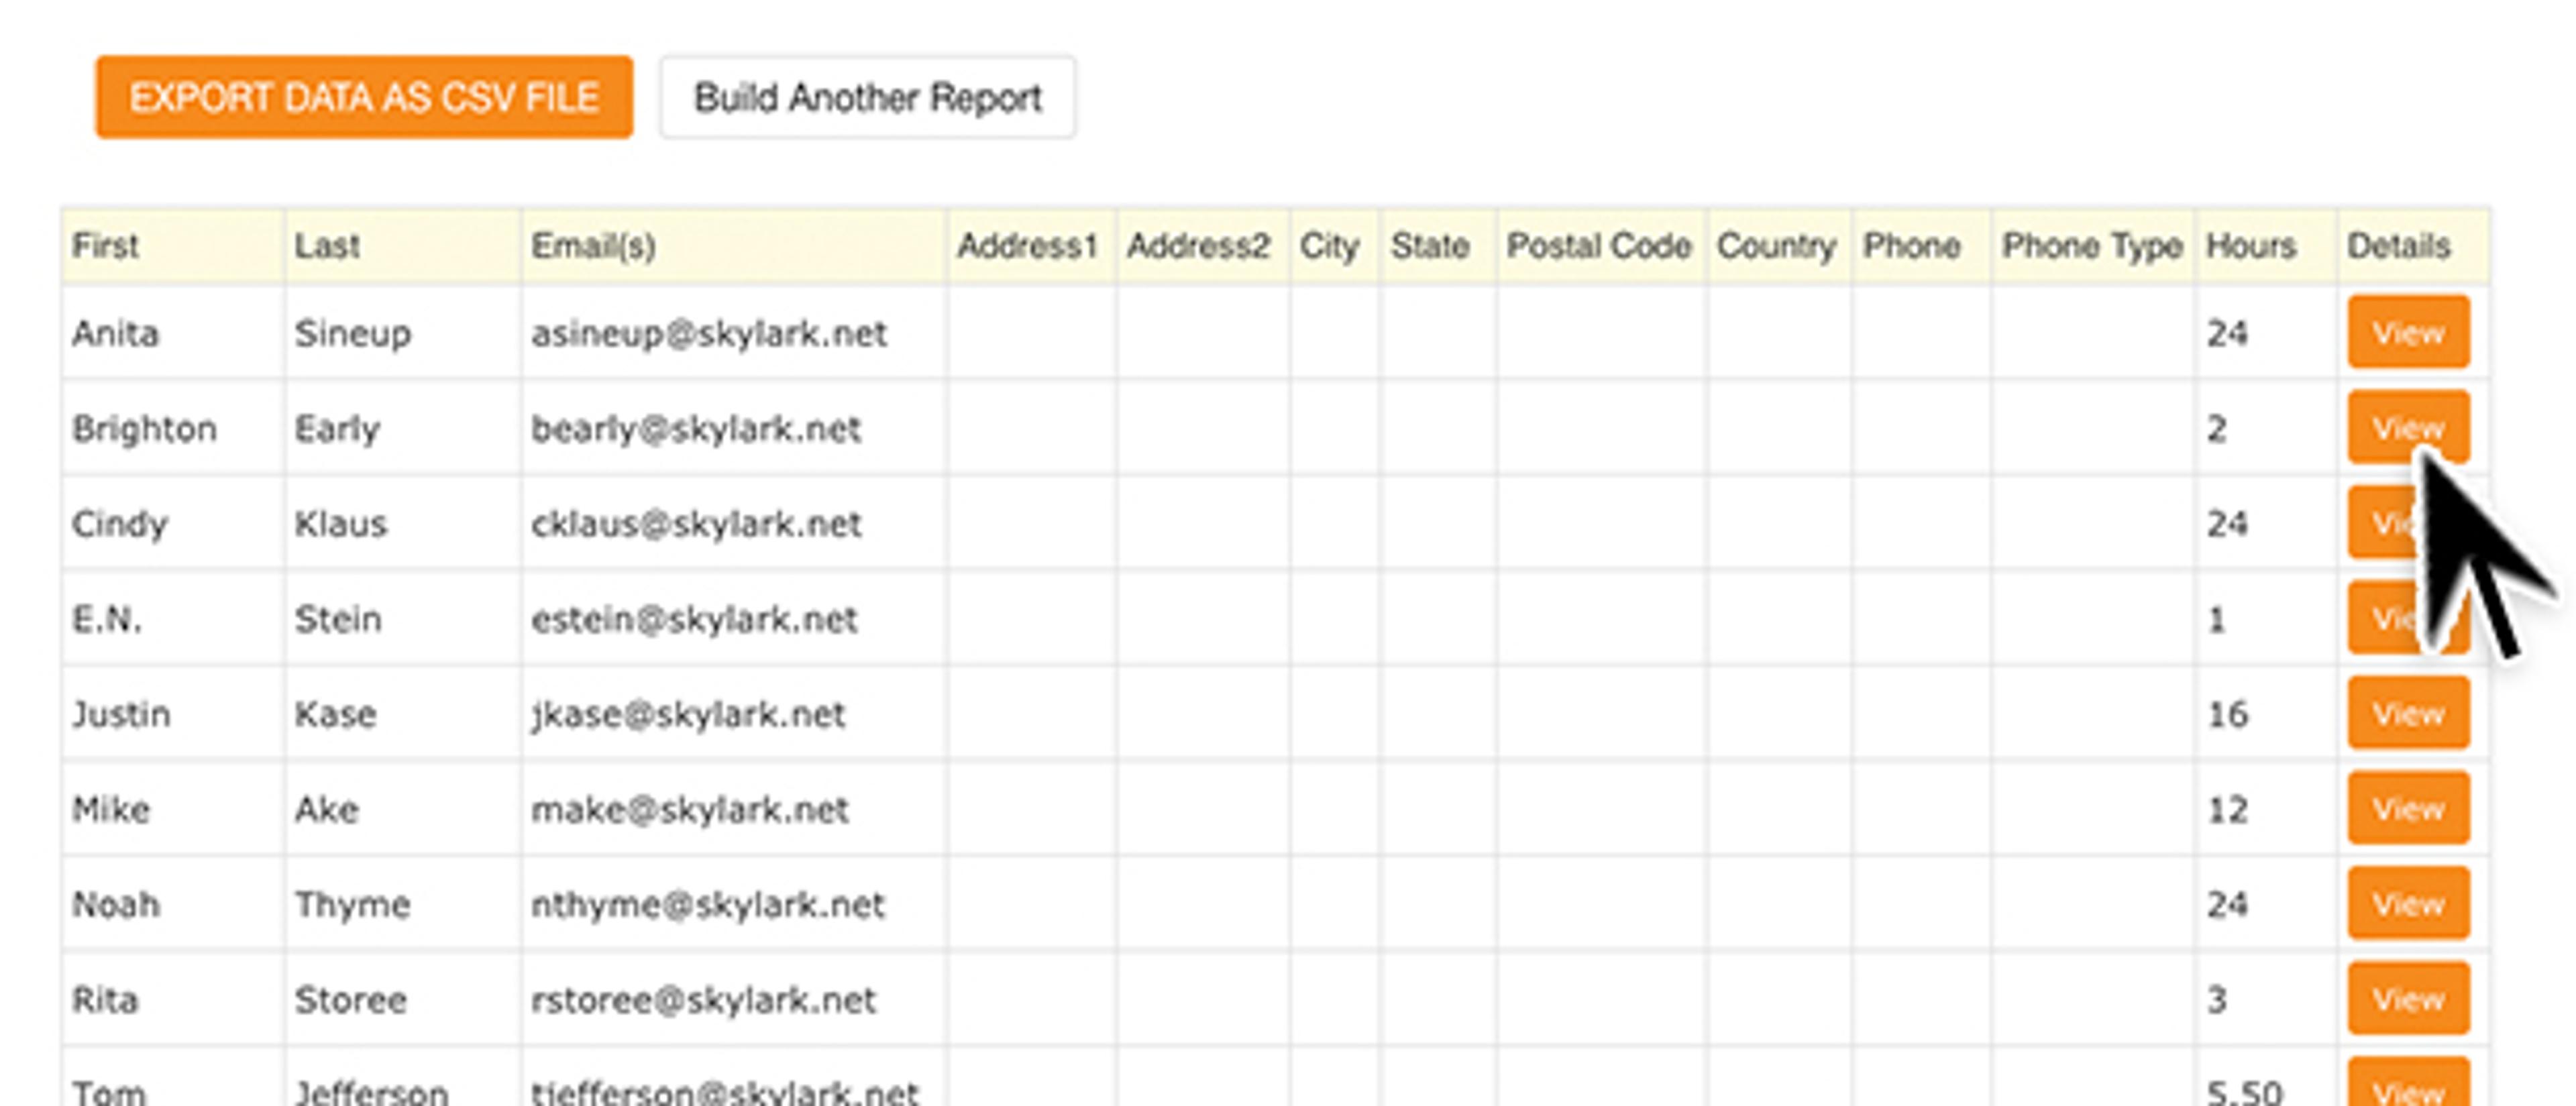Select the estein@skylark.net email cell
The width and height of the screenshot is (2576, 1106).
694,619
